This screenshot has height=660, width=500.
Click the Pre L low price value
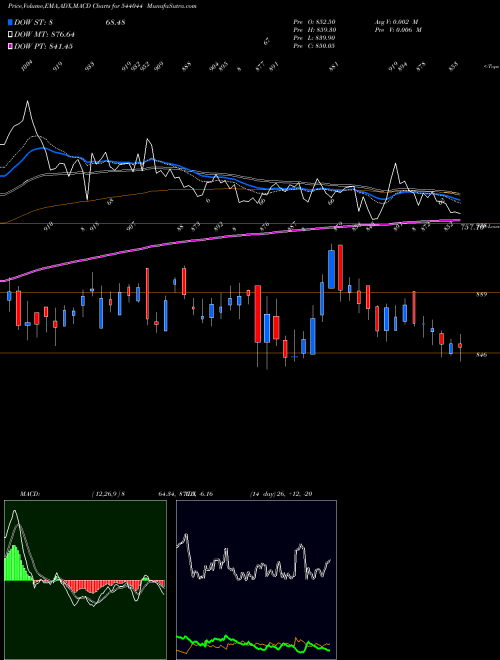pos(314,38)
